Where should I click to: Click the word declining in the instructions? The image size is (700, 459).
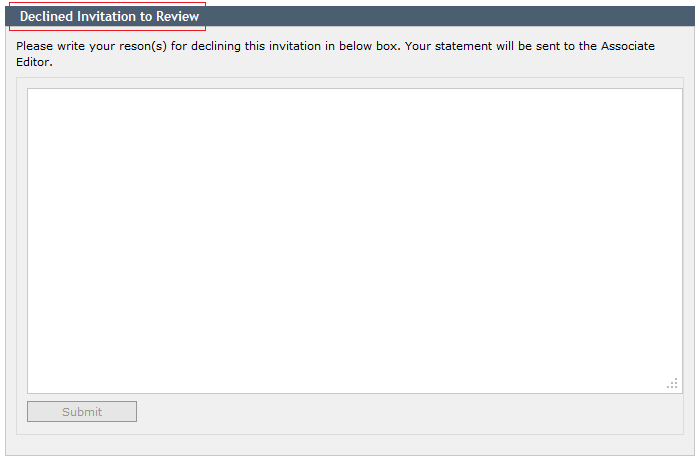point(216,46)
